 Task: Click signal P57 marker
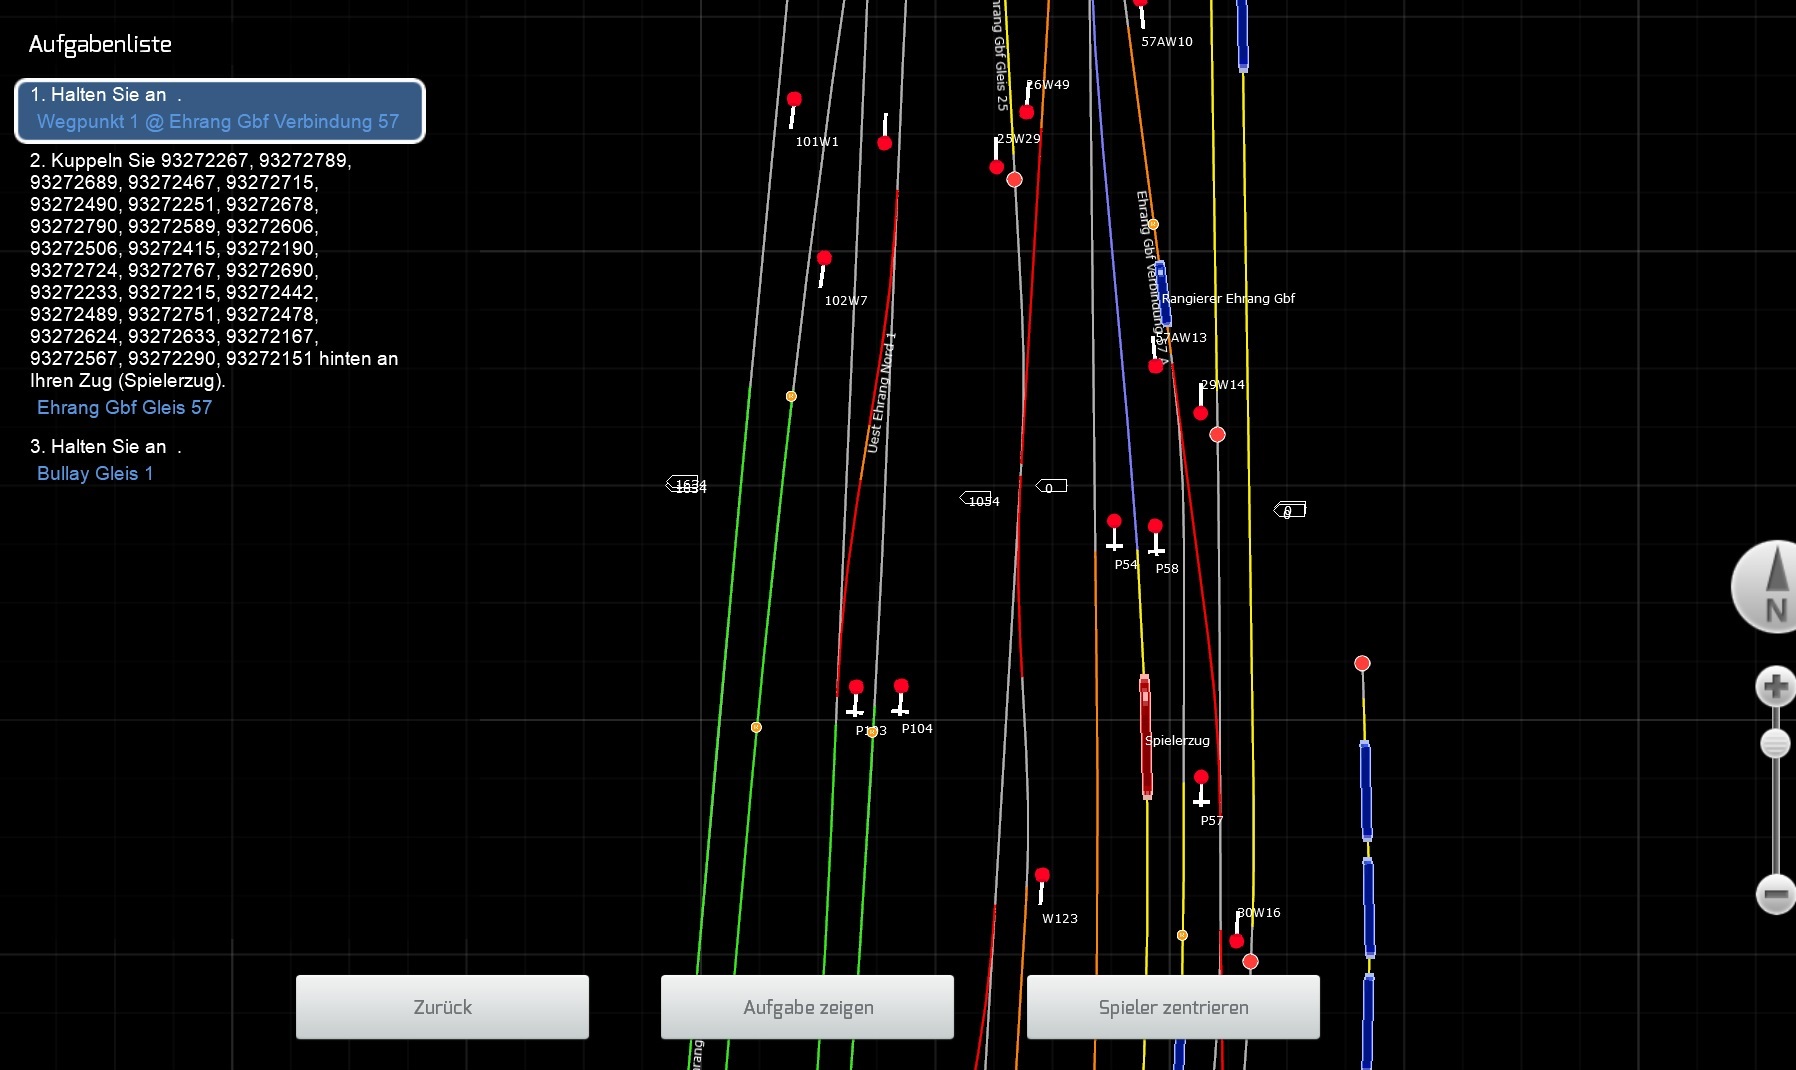[1201, 778]
